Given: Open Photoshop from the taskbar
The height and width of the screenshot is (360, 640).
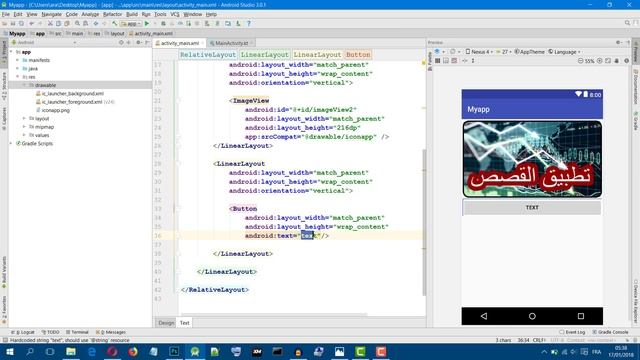Looking at the screenshot, I should tap(174, 352).
